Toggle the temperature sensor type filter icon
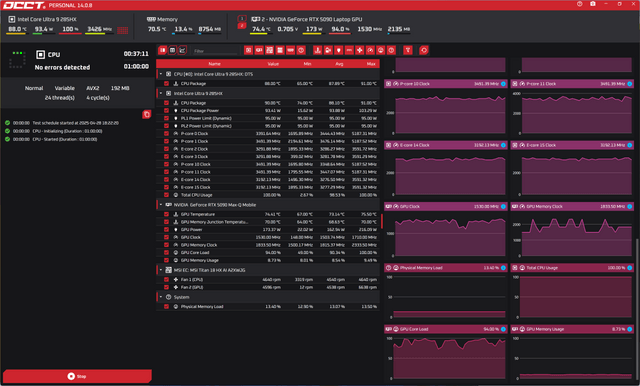Screen dimensions: 640x386 318,50
